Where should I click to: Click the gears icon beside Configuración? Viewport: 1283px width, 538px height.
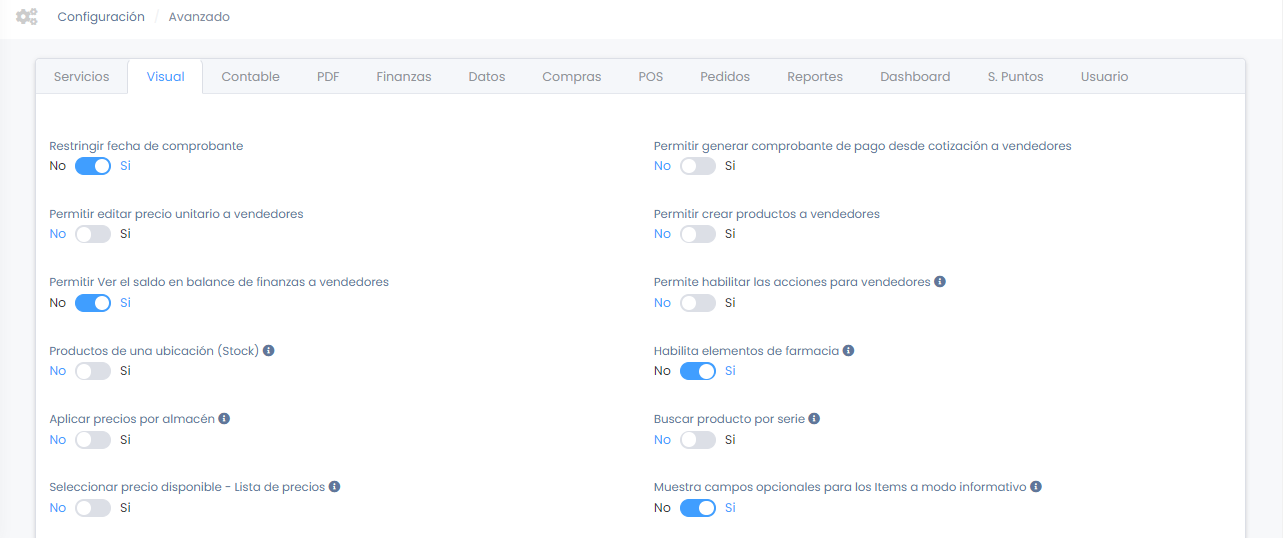click(27, 17)
